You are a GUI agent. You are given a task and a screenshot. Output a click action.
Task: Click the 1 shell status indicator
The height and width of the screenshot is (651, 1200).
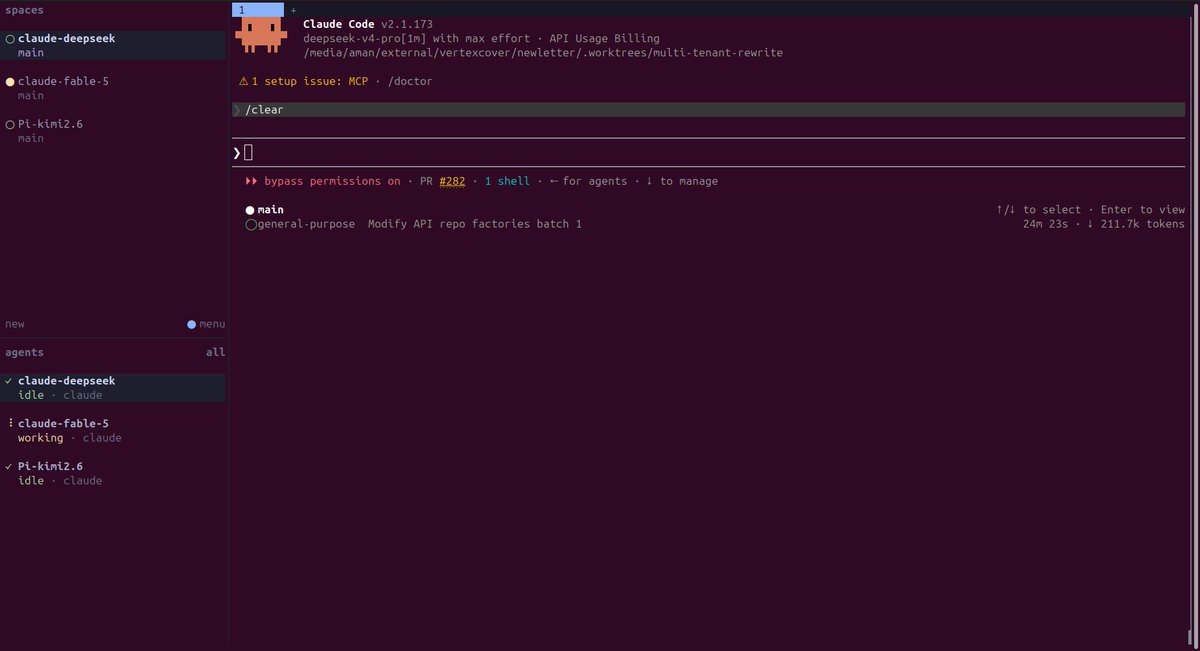(507, 181)
